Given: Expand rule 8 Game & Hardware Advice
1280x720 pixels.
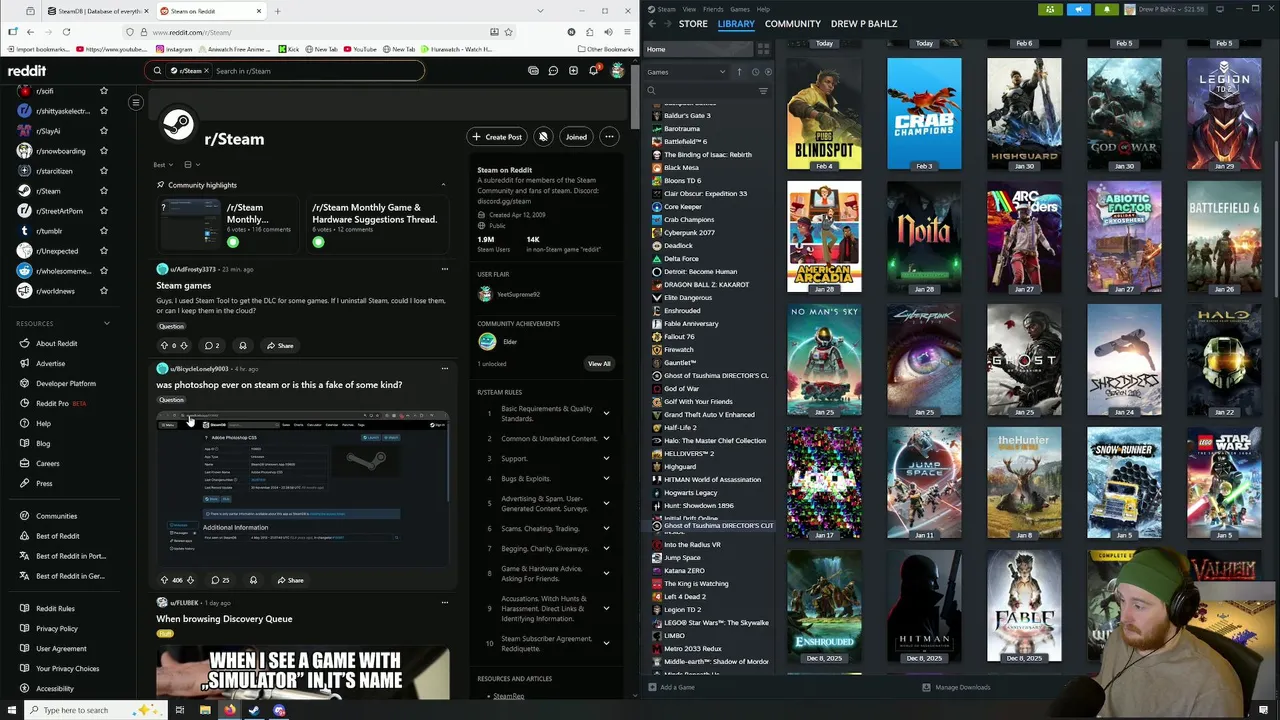Looking at the screenshot, I should 606,573.
